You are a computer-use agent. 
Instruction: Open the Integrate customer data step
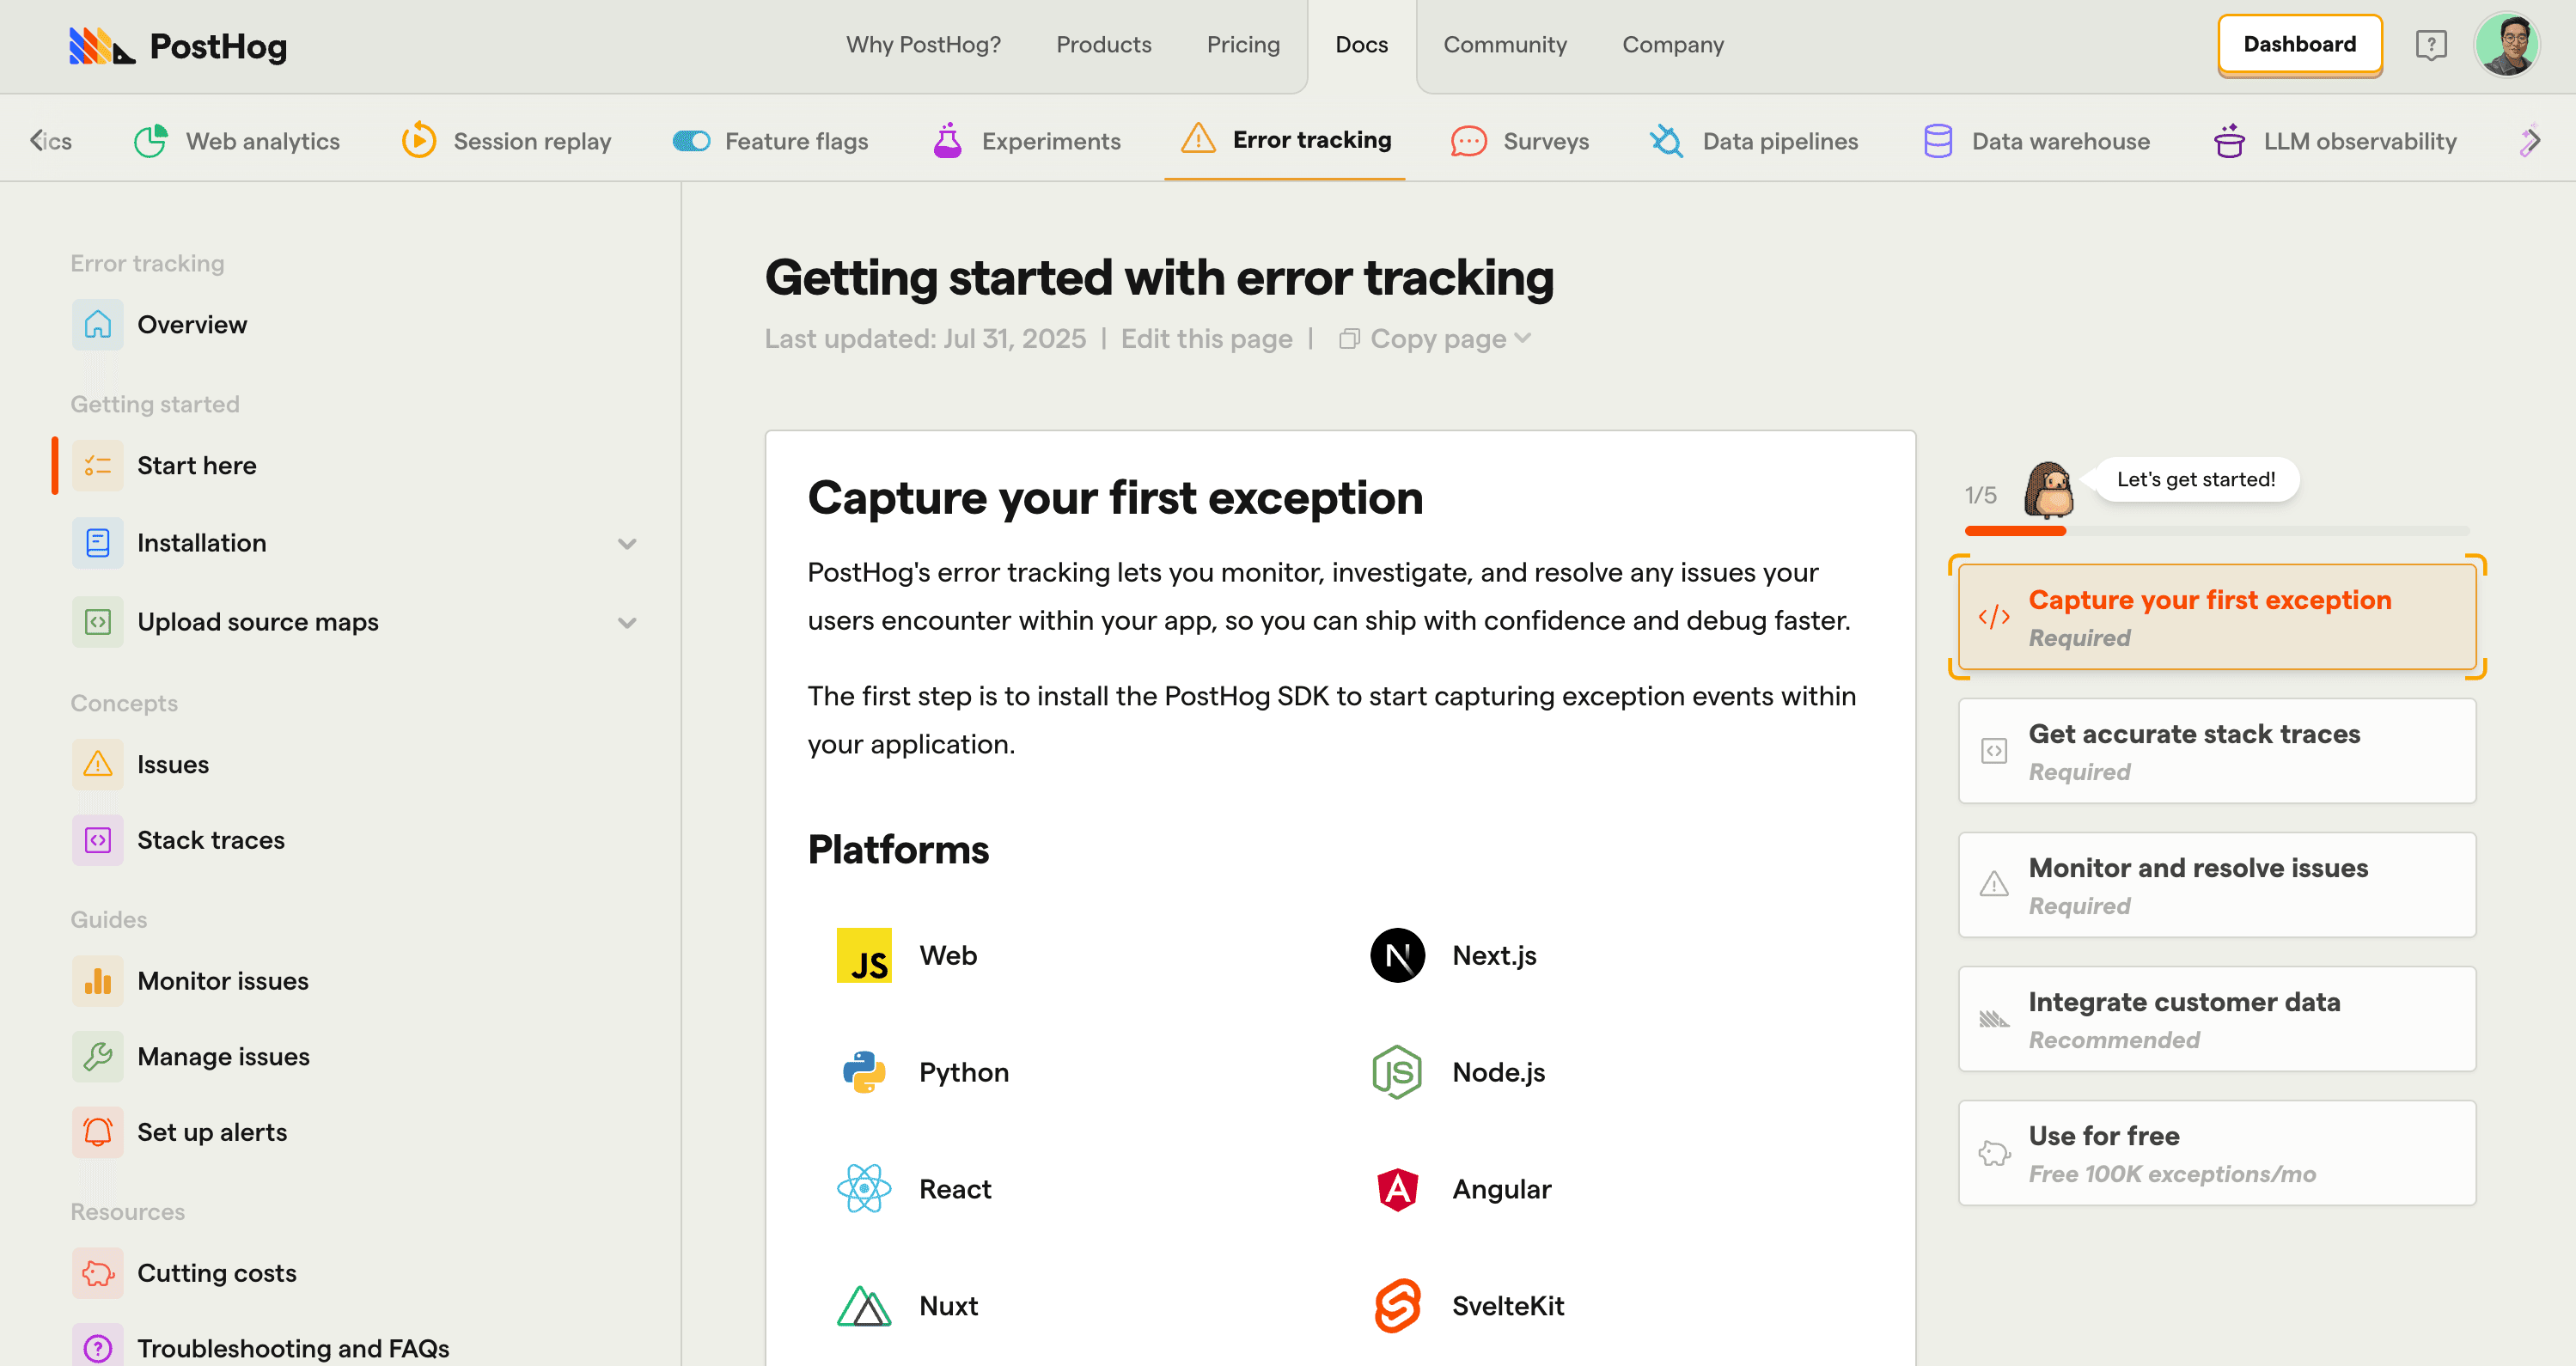tap(2217, 1019)
